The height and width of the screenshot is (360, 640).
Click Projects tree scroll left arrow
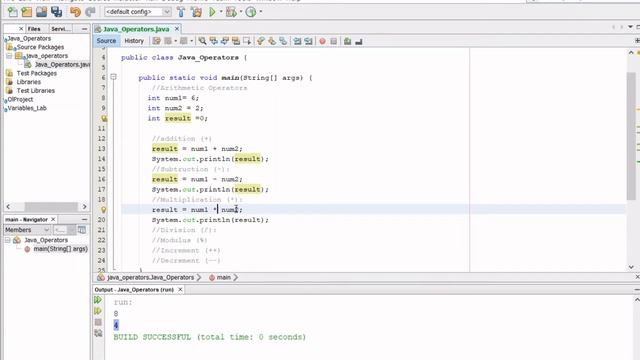(x=8, y=207)
